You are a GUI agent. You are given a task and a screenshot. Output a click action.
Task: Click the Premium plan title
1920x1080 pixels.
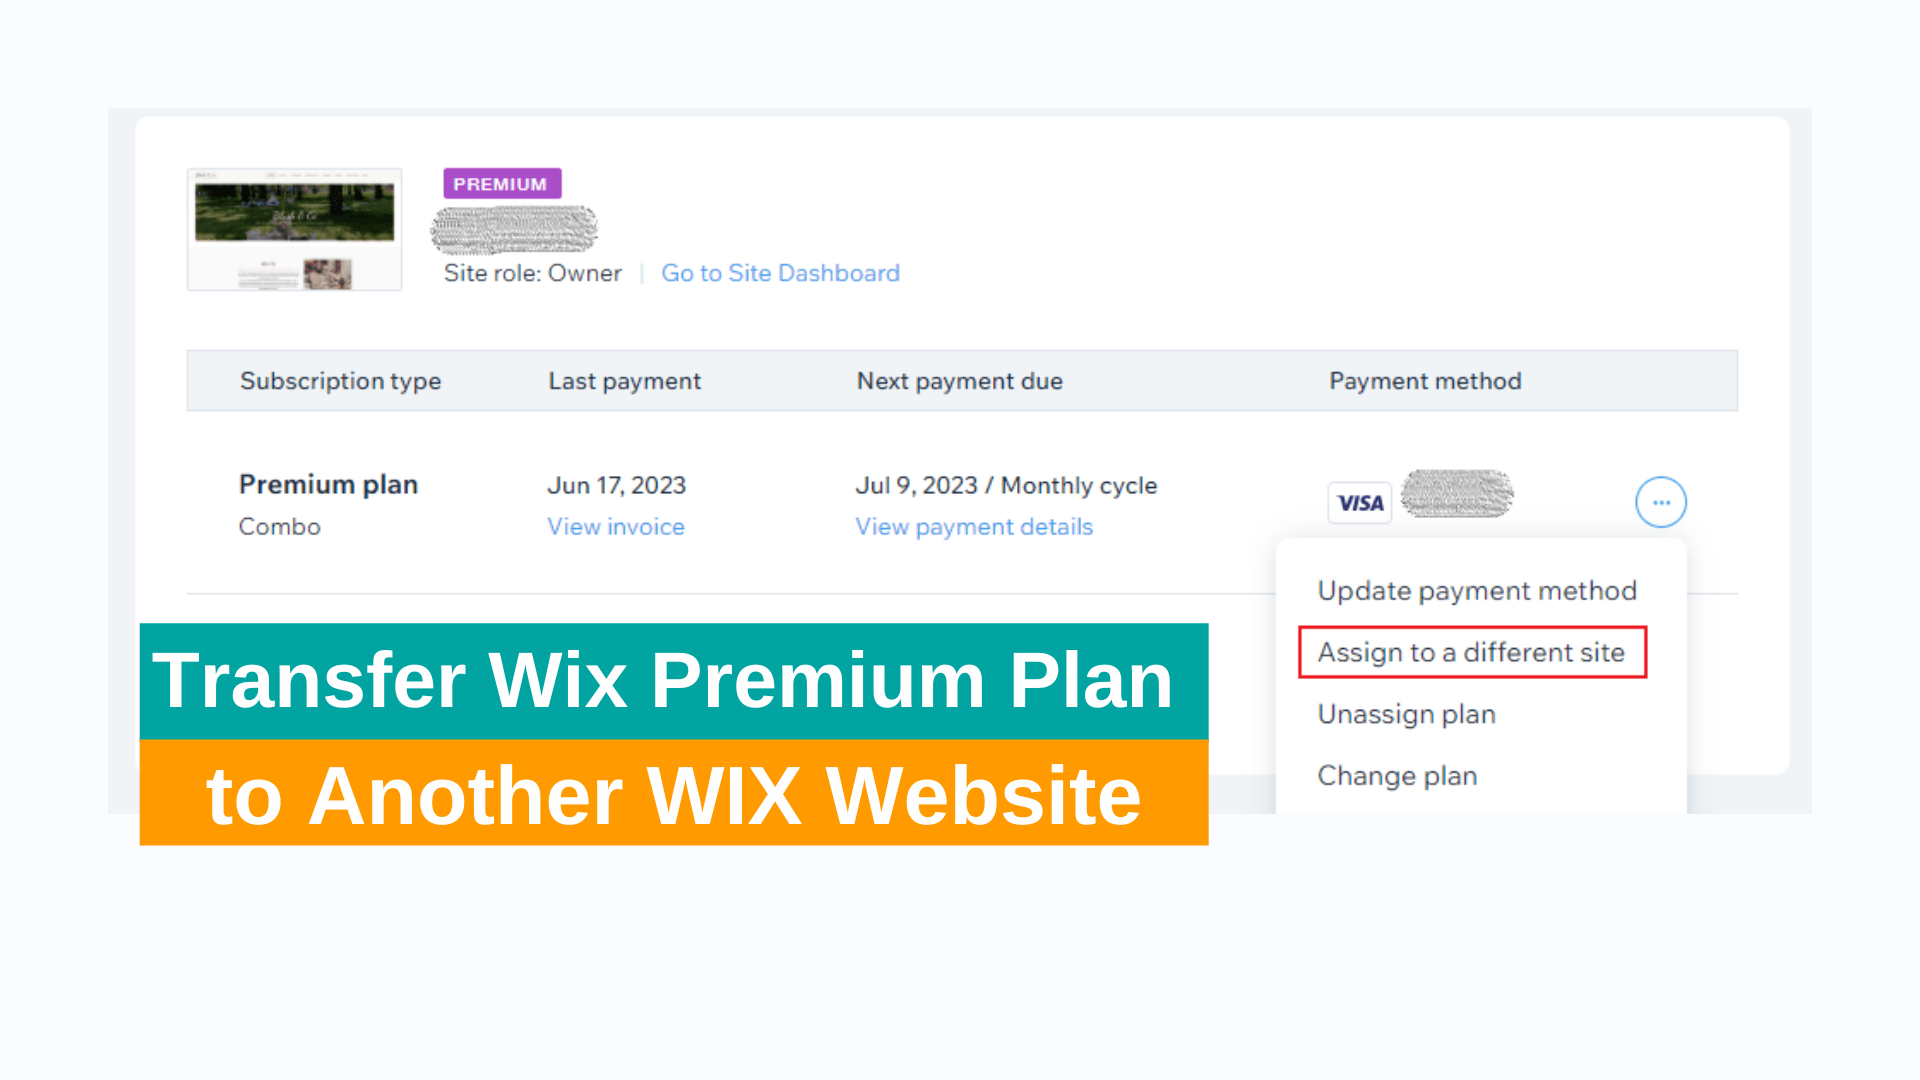(328, 485)
